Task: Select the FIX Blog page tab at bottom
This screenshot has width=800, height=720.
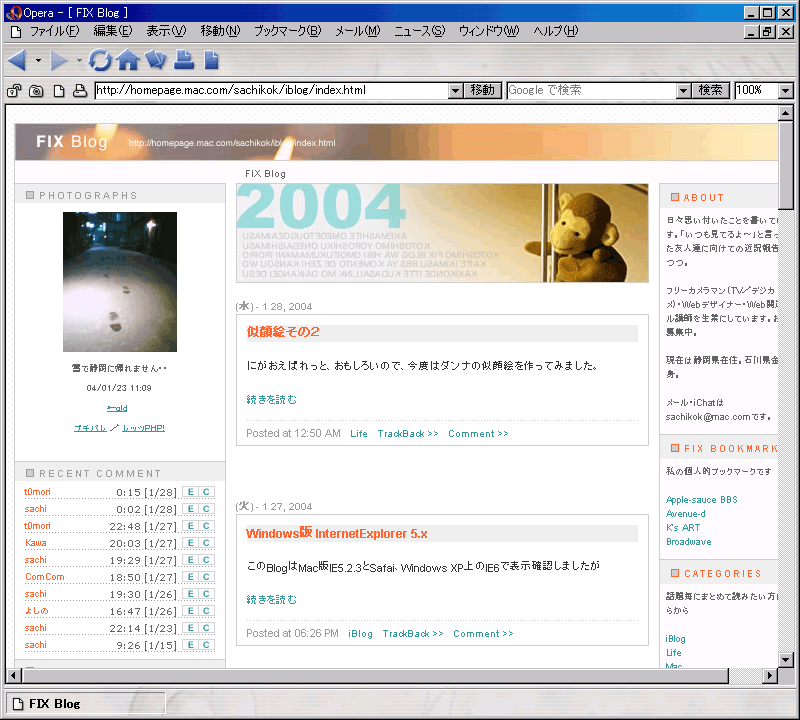Action: click(x=85, y=704)
